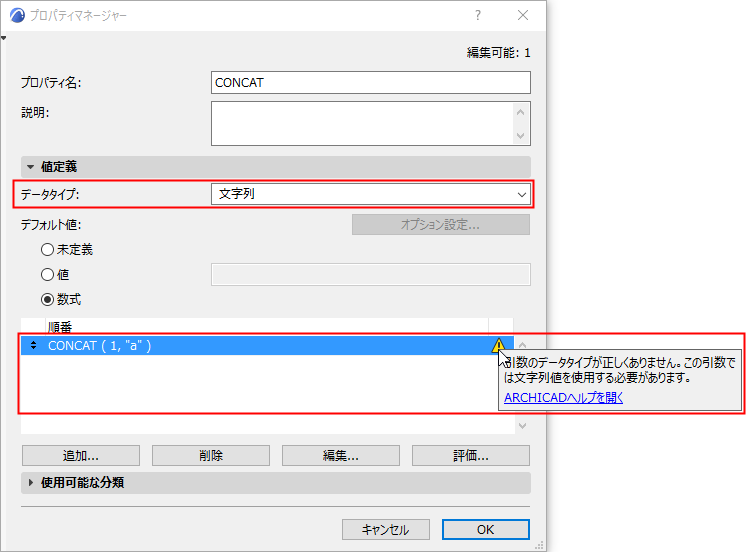Click the reorder arrows handle on CONCAT row
The image size is (746, 552).
pyautogui.click(x=33, y=345)
